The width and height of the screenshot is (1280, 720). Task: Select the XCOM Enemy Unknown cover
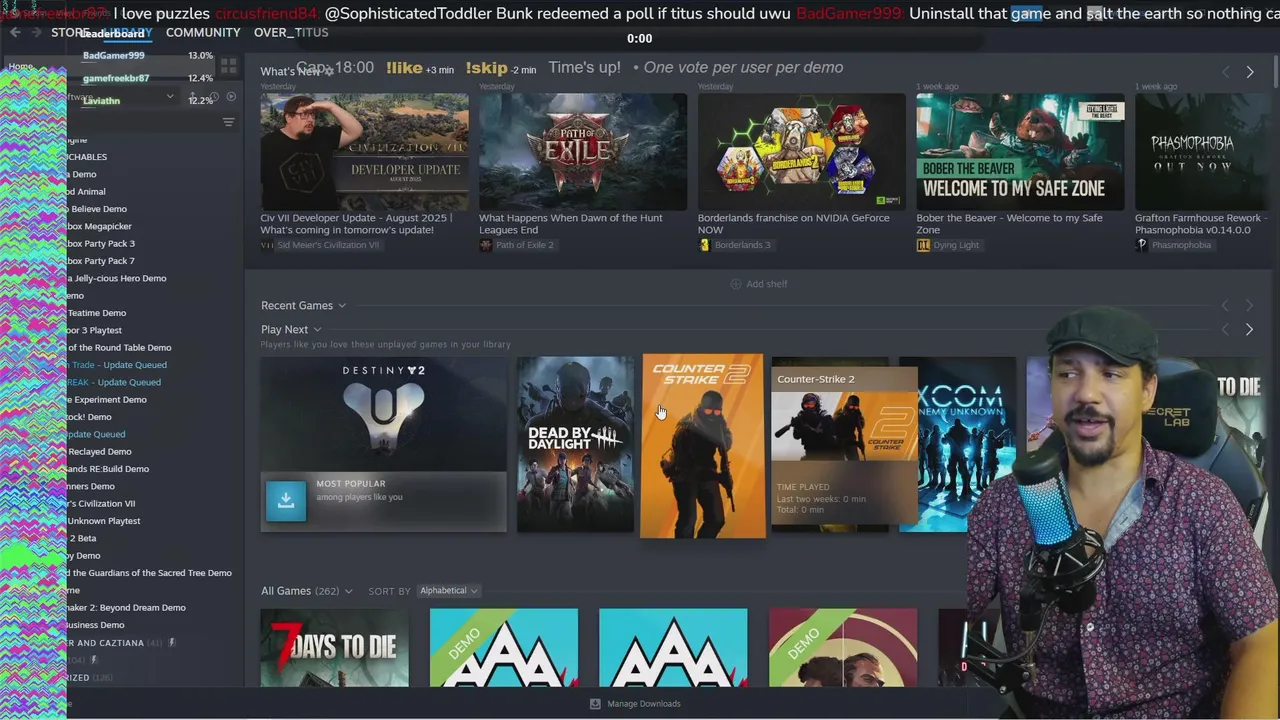958,444
